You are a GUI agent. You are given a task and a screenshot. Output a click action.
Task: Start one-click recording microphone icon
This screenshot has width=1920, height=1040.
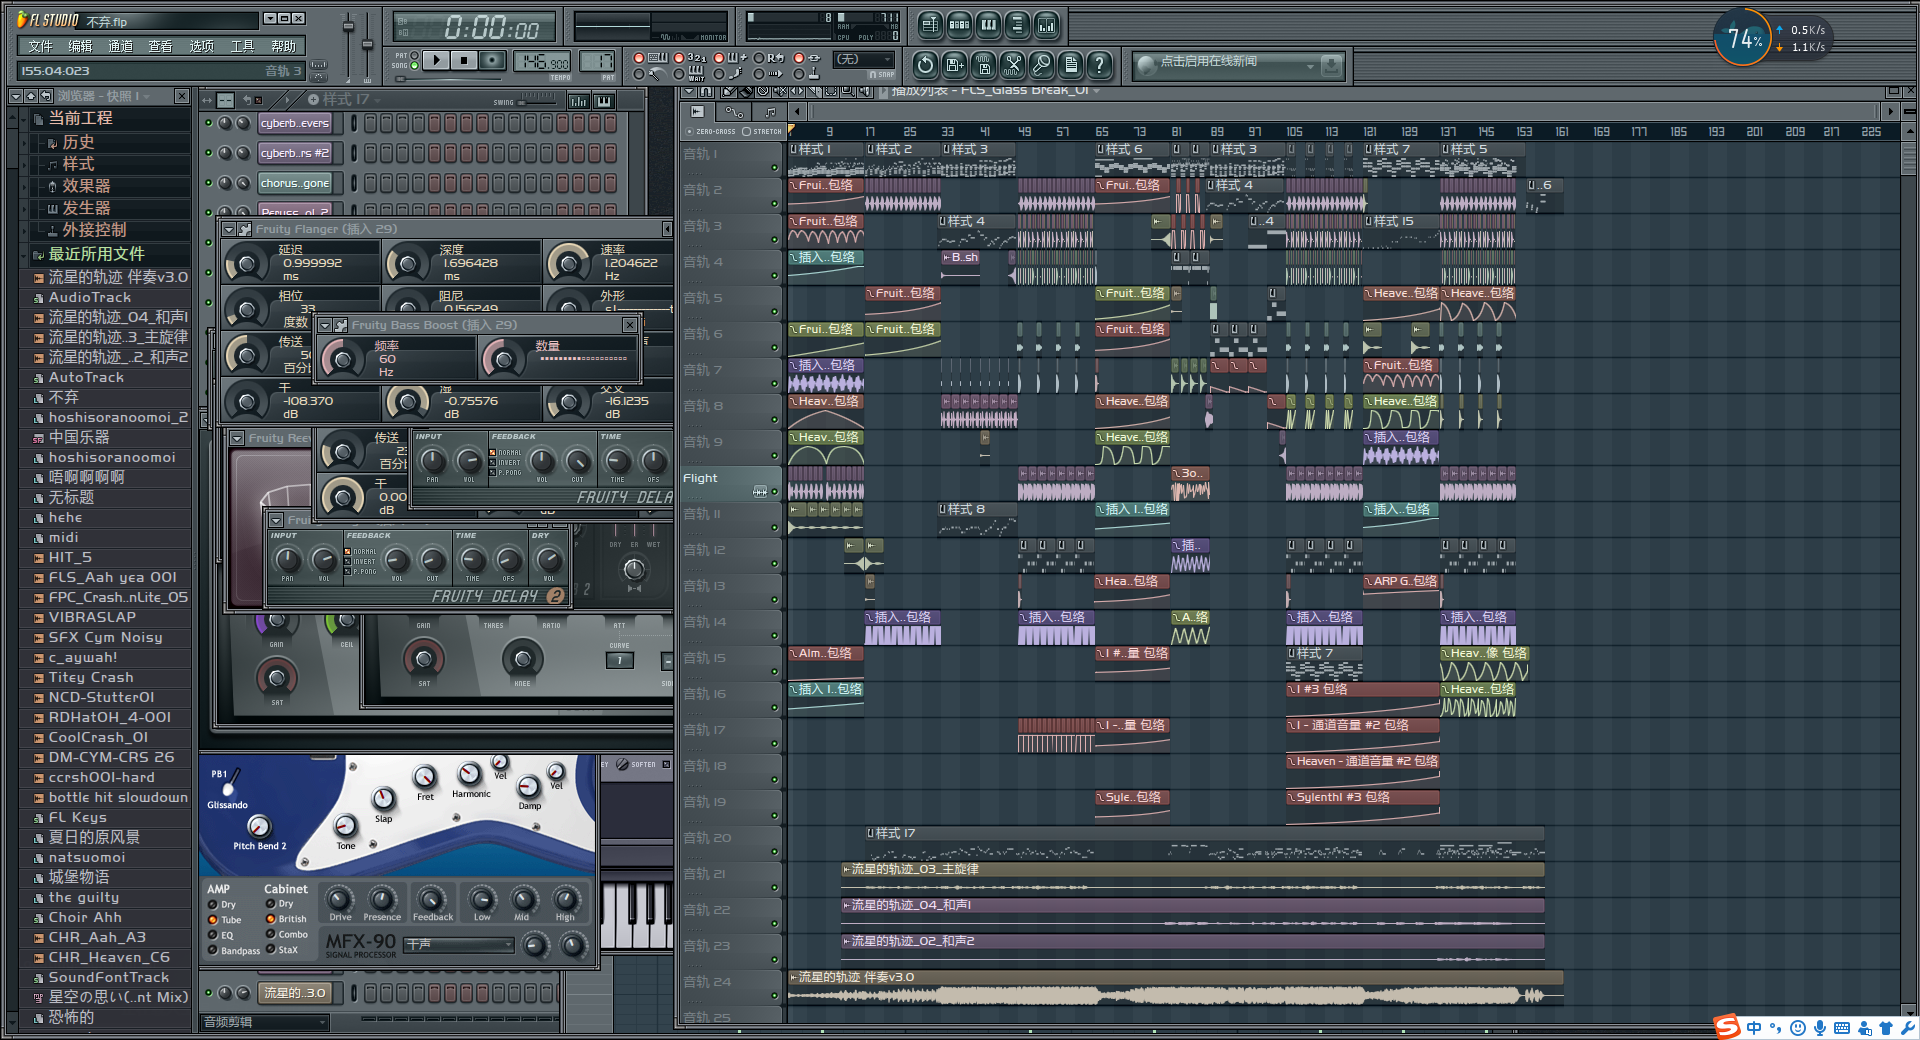pos(1041,65)
